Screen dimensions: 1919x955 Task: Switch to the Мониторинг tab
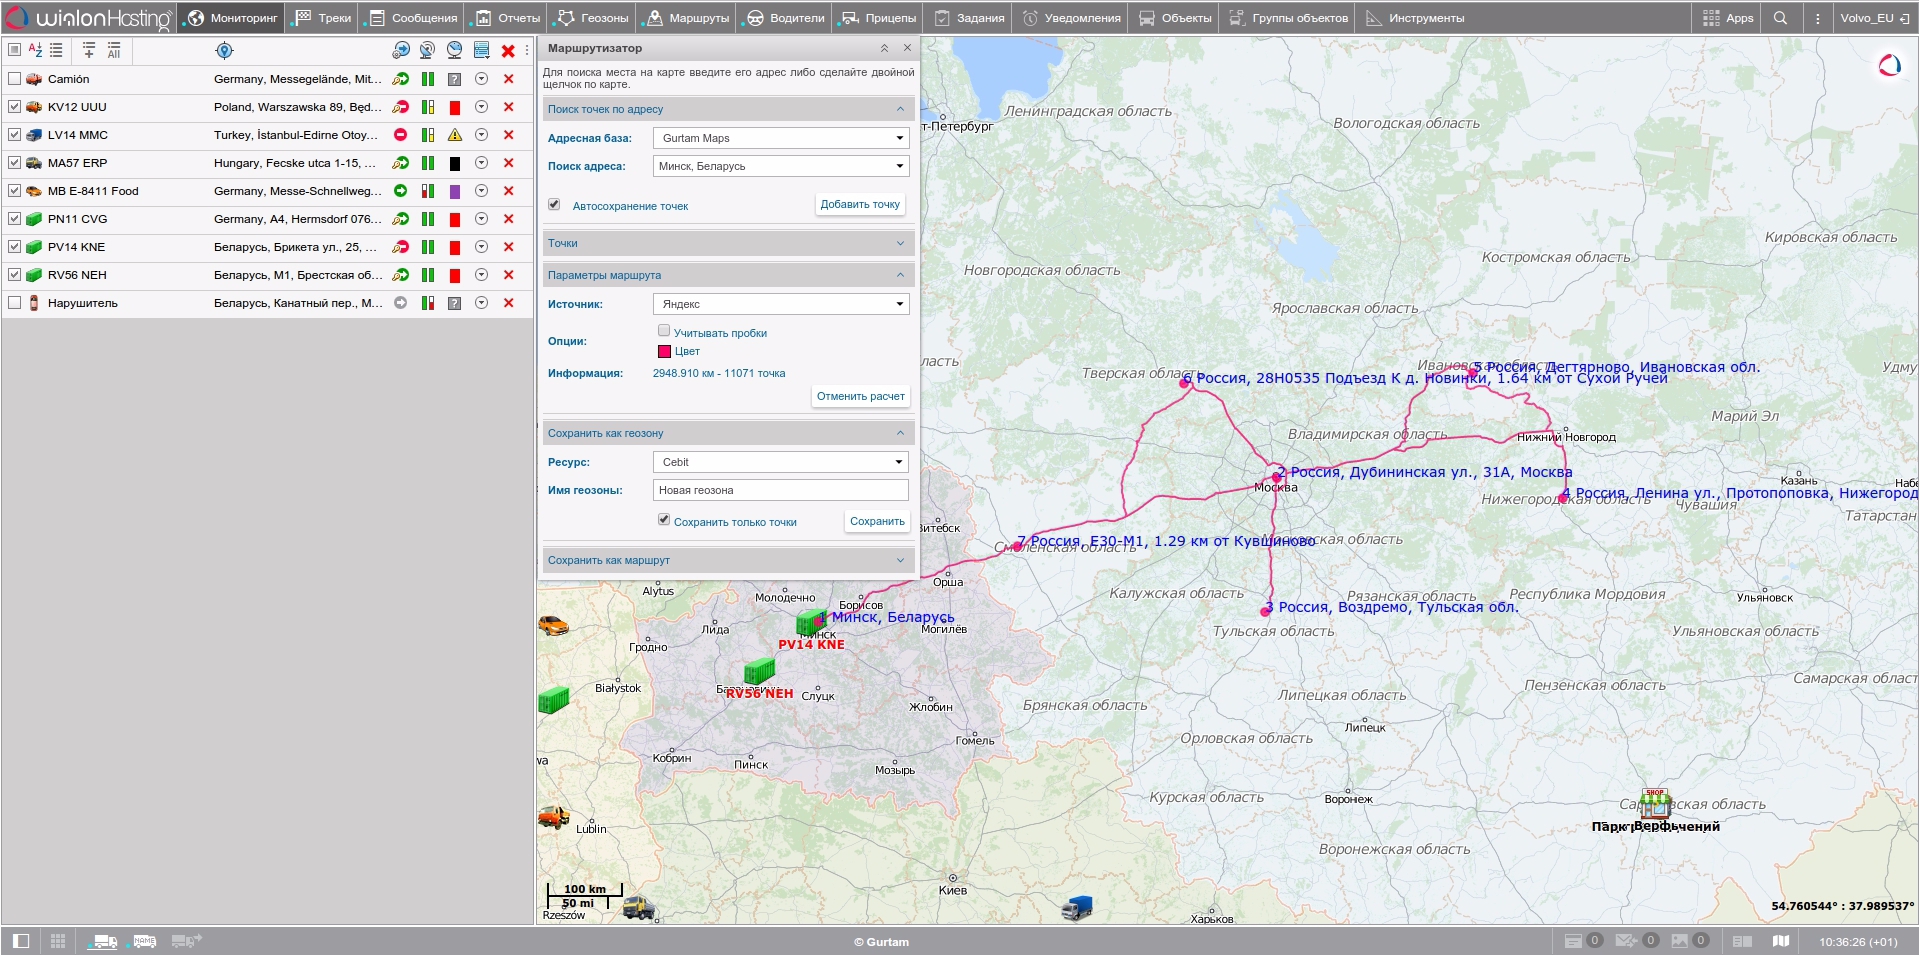pos(231,17)
